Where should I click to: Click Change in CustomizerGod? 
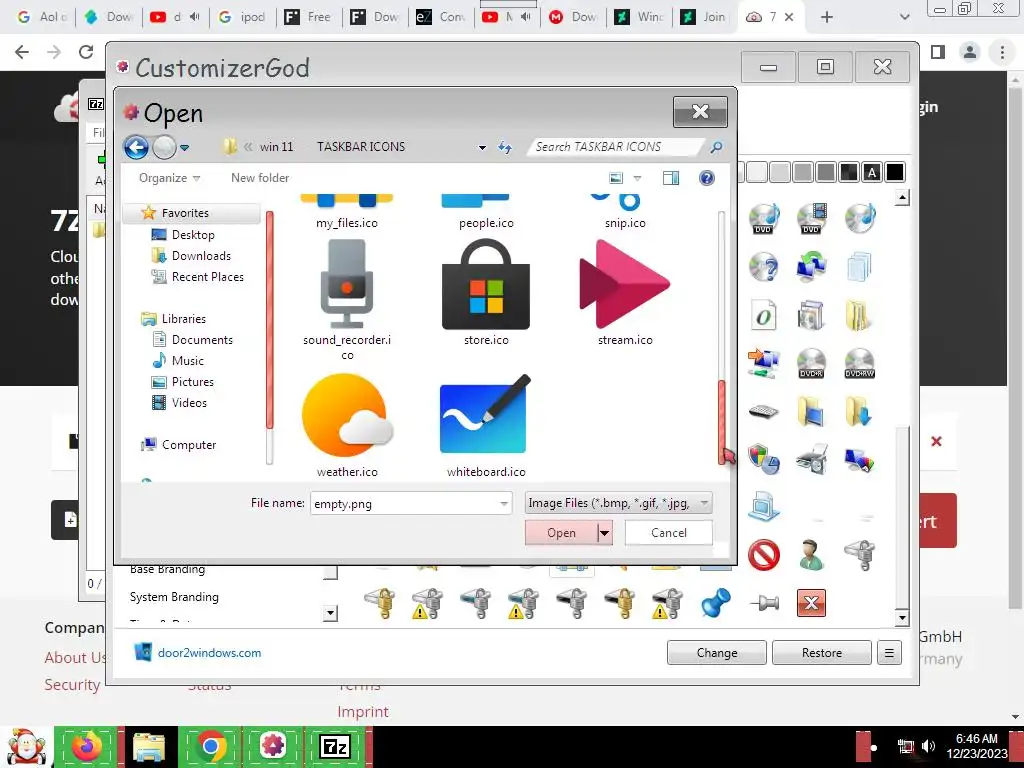(716, 652)
